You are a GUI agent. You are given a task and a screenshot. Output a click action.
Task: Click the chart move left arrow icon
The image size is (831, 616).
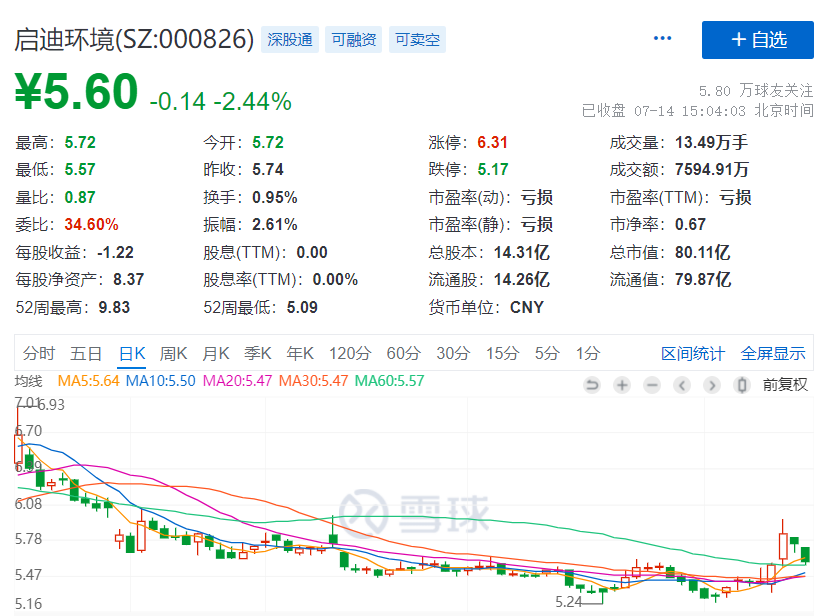(682, 385)
